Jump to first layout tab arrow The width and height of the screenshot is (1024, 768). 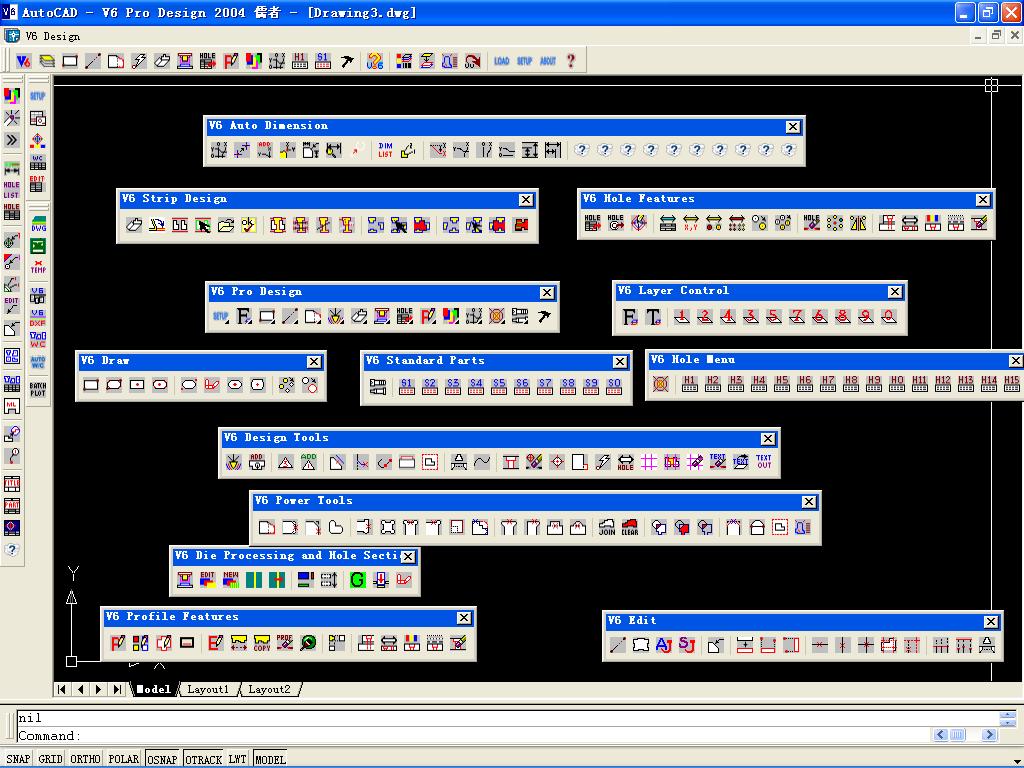coord(61,689)
